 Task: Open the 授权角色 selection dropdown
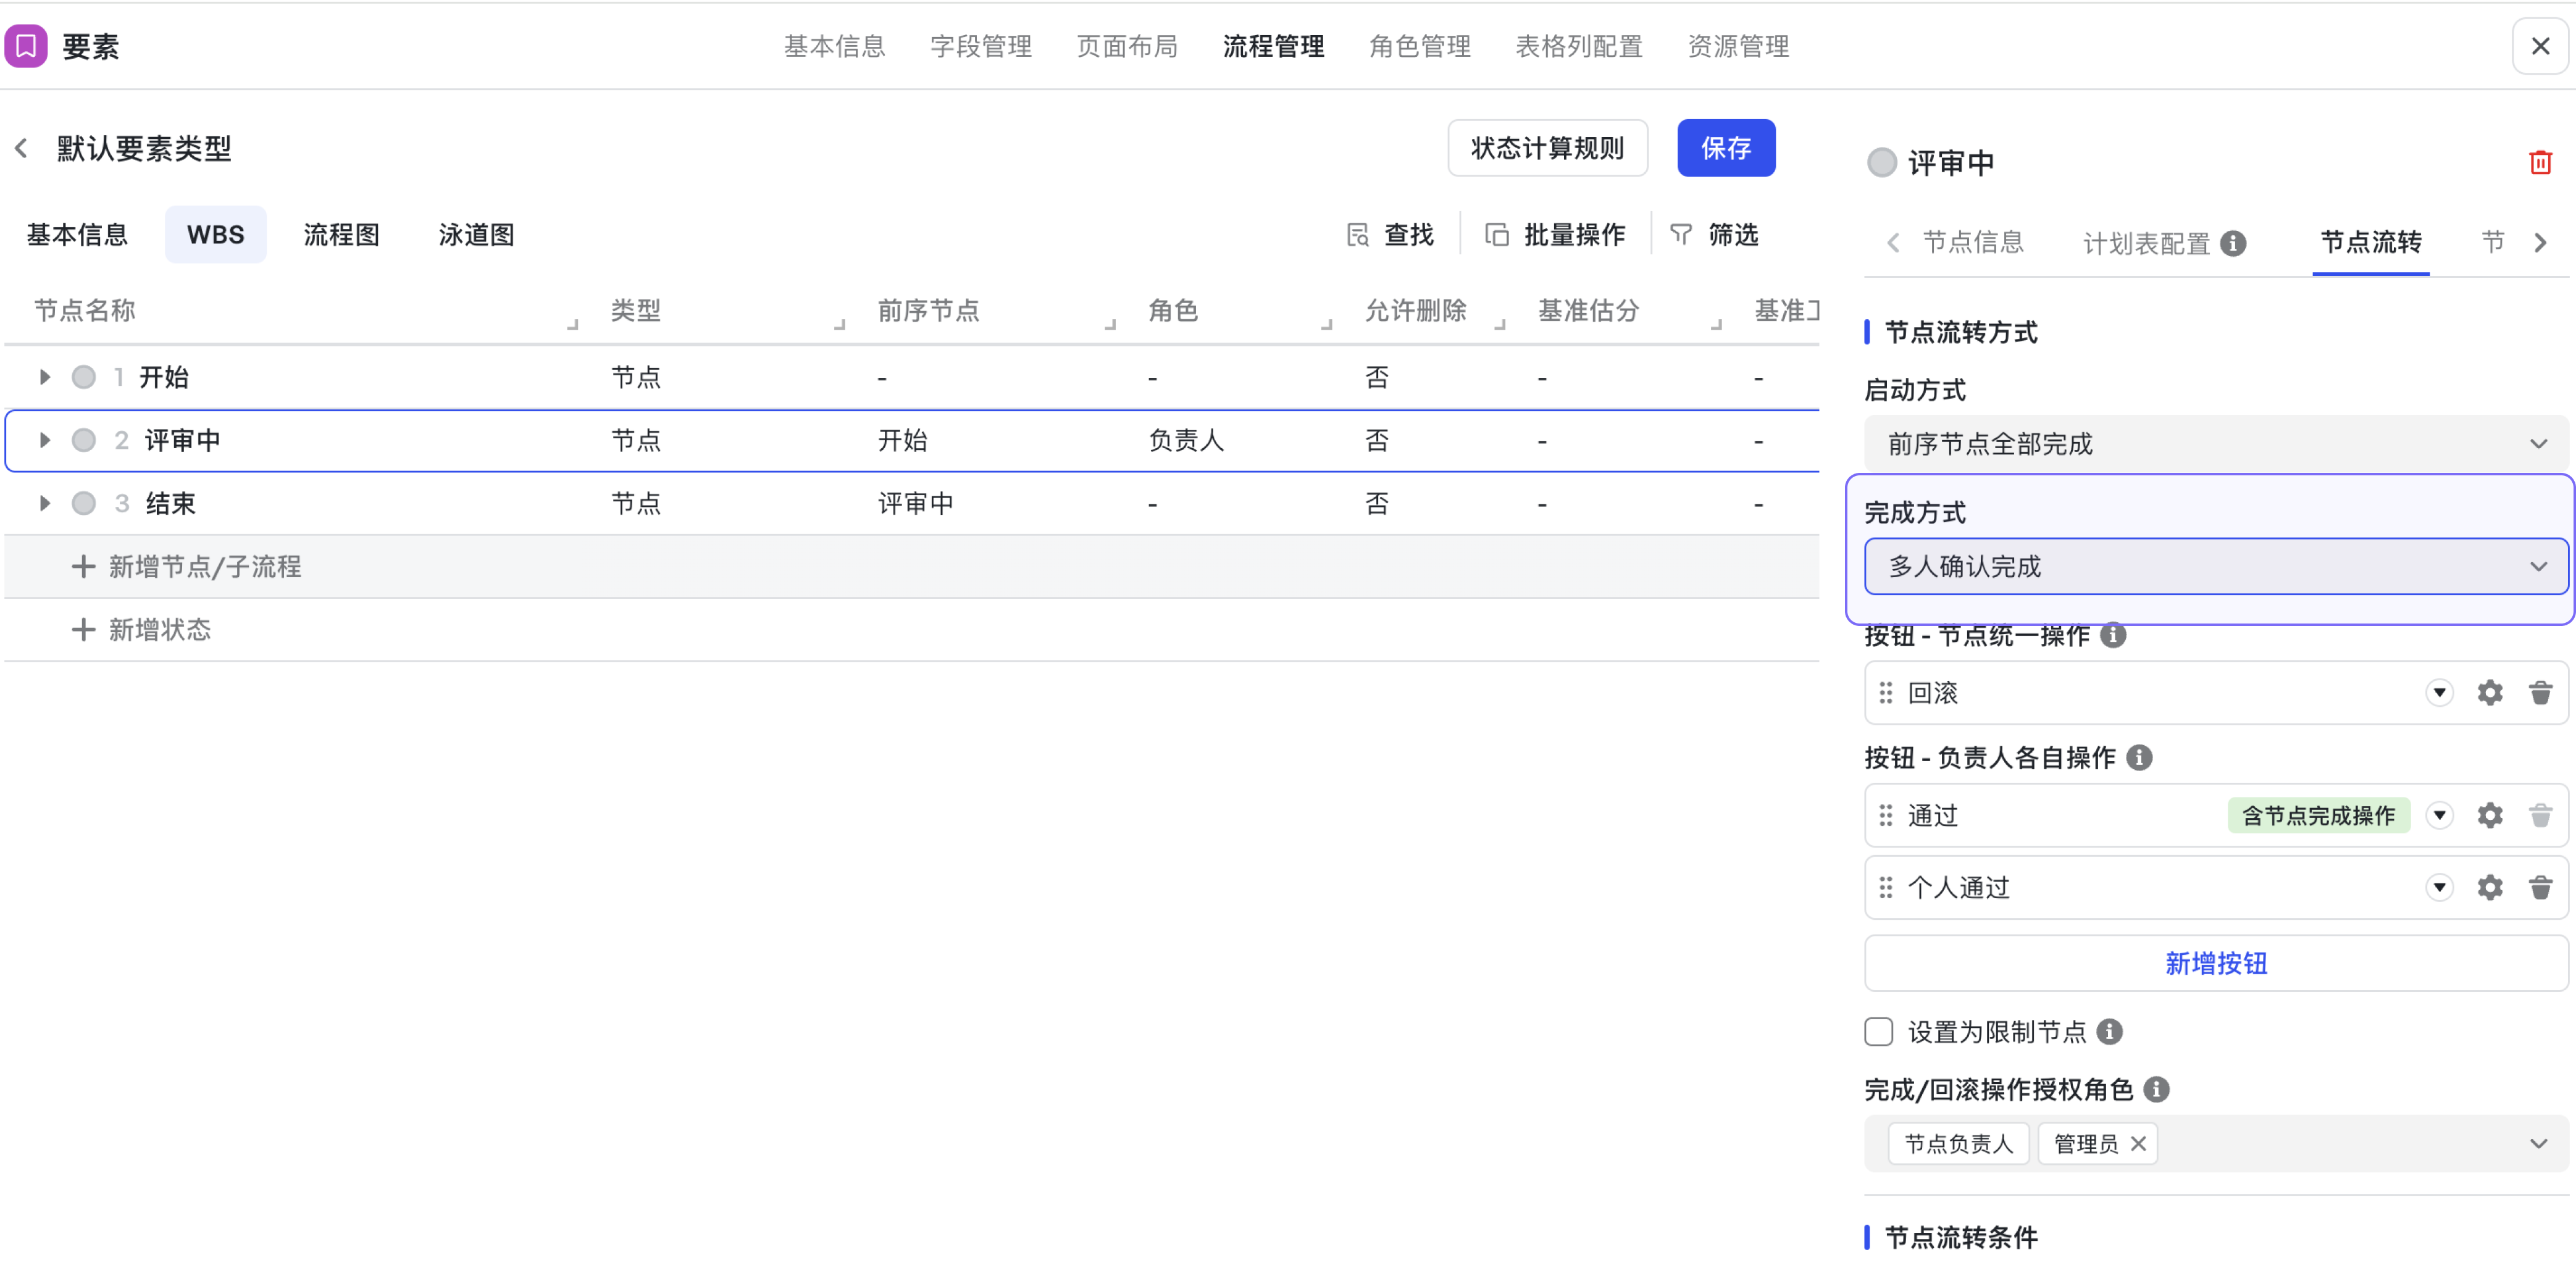point(2216,1144)
